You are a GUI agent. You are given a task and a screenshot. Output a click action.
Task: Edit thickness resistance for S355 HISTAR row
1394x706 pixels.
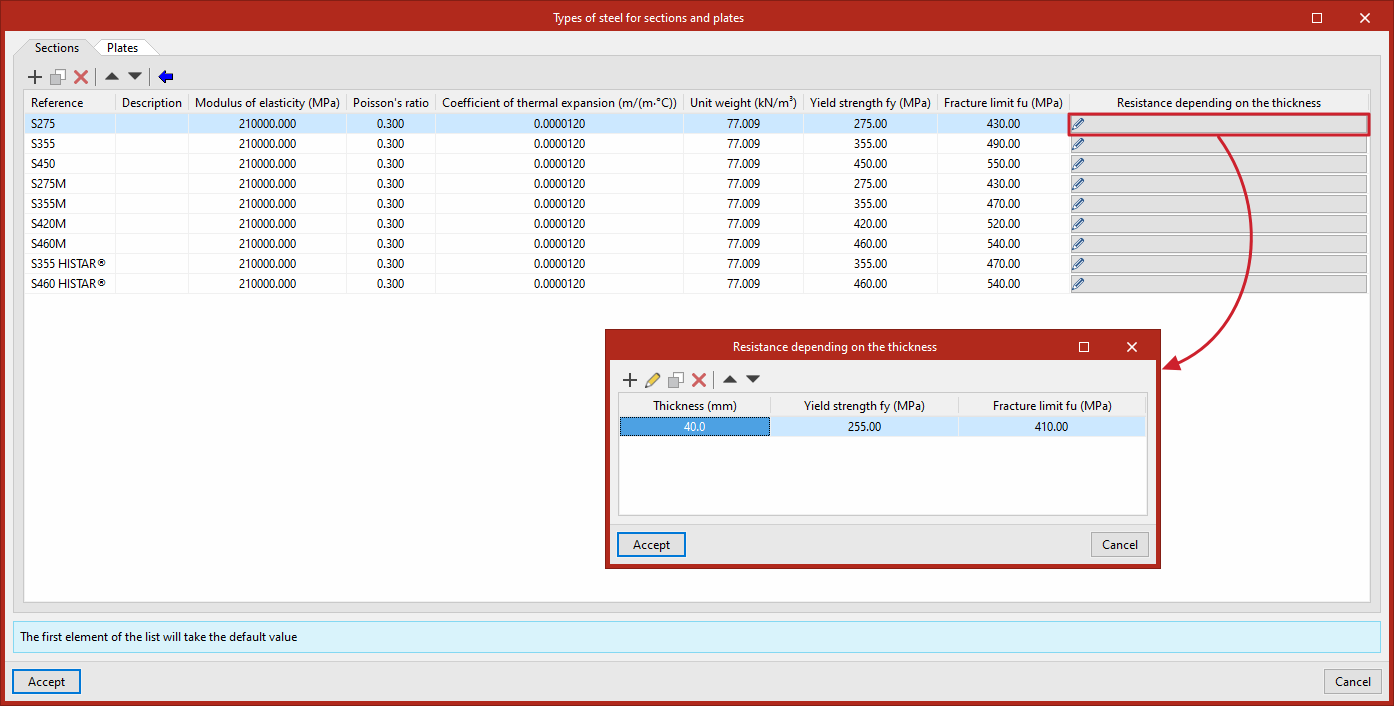(x=1218, y=264)
